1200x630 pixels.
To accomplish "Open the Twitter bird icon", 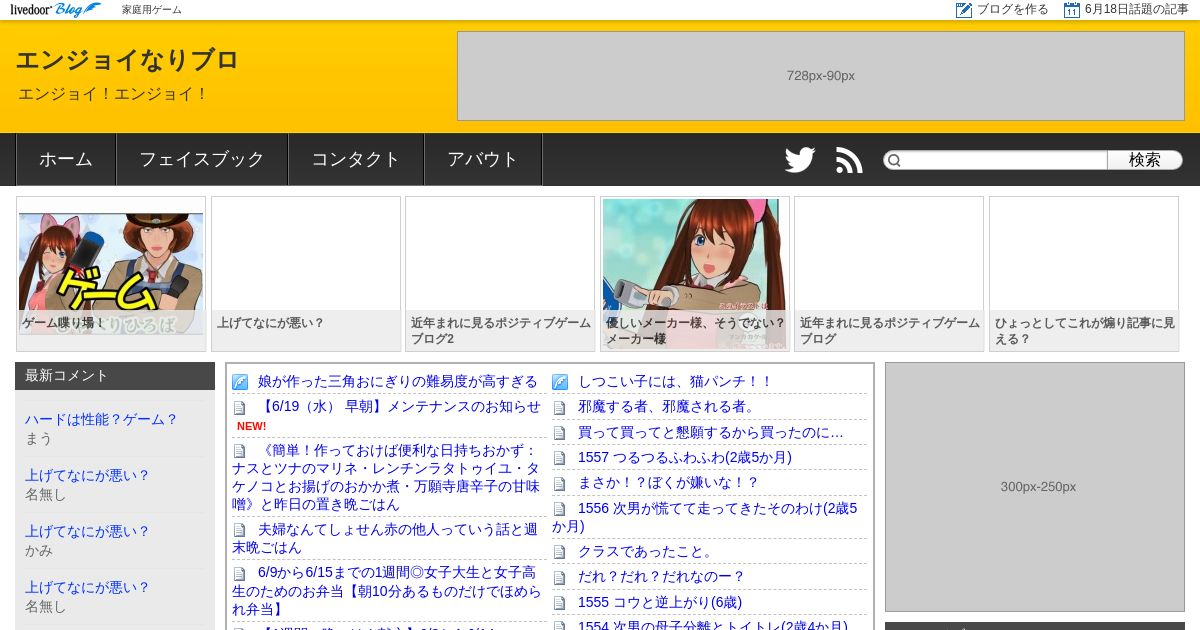I will click(800, 160).
